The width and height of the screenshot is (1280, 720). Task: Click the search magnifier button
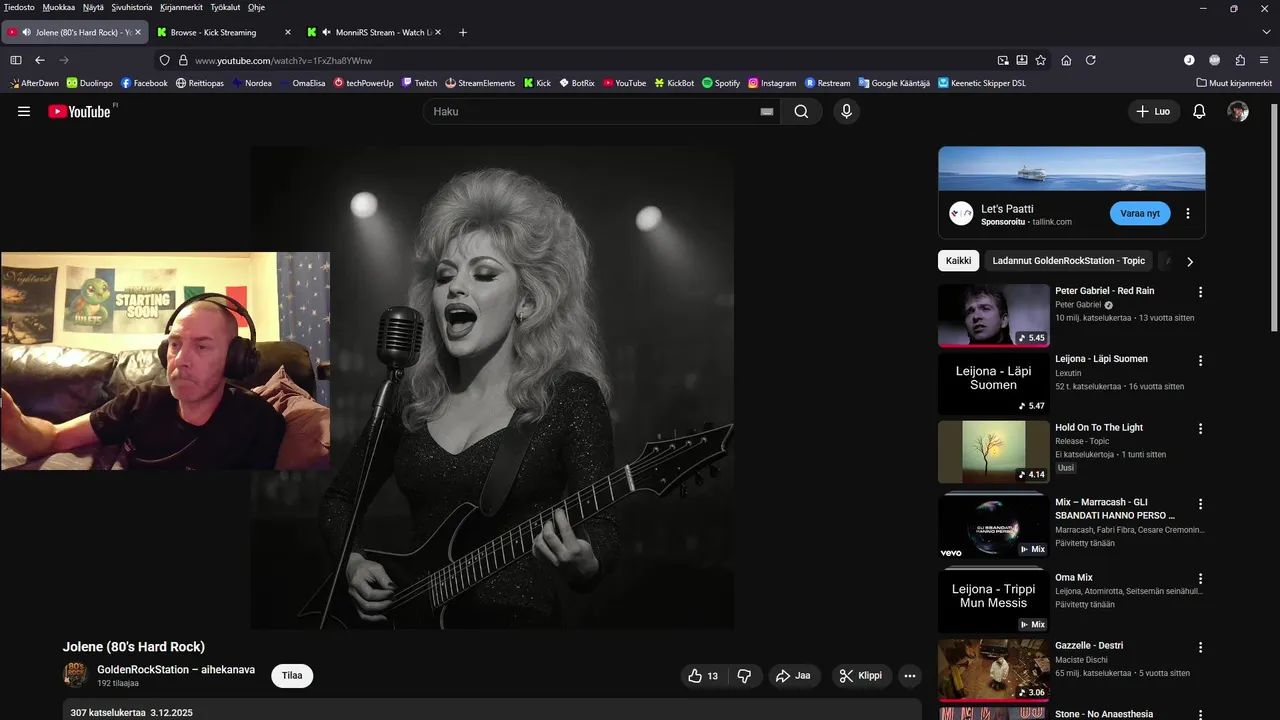pyautogui.click(x=801, y=112)
